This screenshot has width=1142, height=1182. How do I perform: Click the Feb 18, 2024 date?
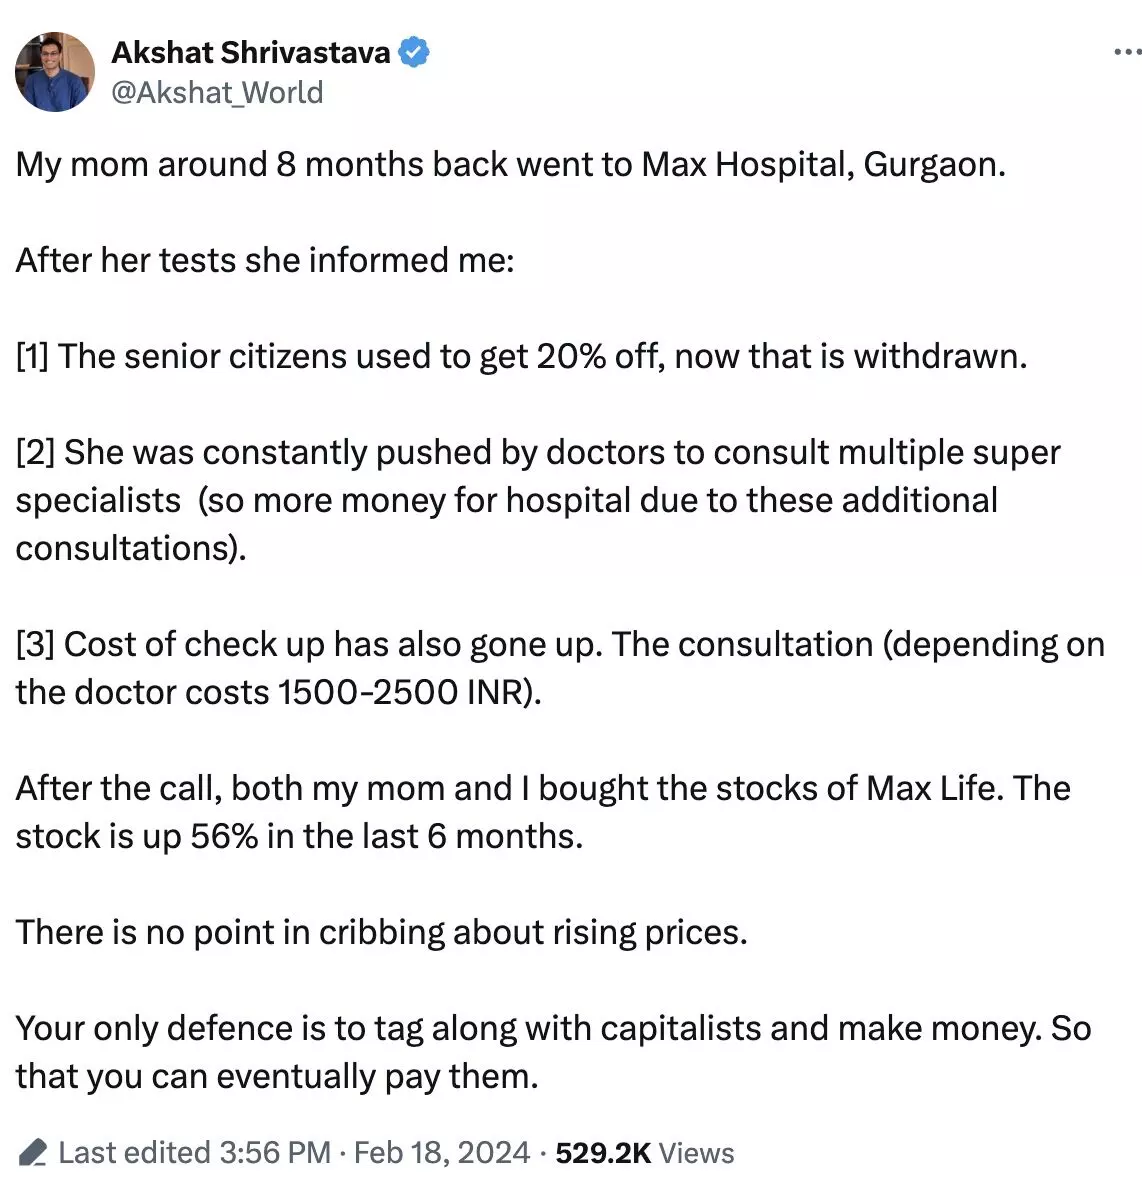coord(441,1153)
